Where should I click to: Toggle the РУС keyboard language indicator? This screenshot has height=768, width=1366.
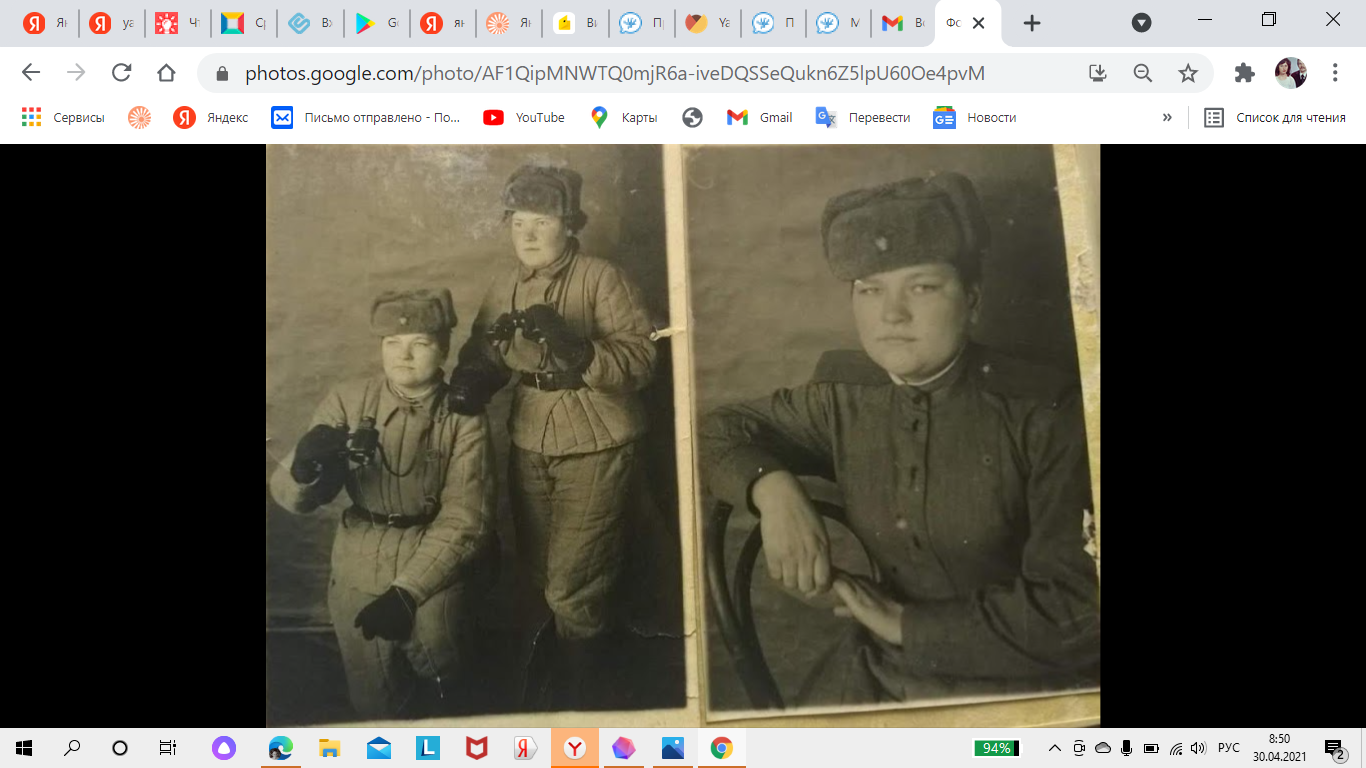click(x=1228, y=748)
